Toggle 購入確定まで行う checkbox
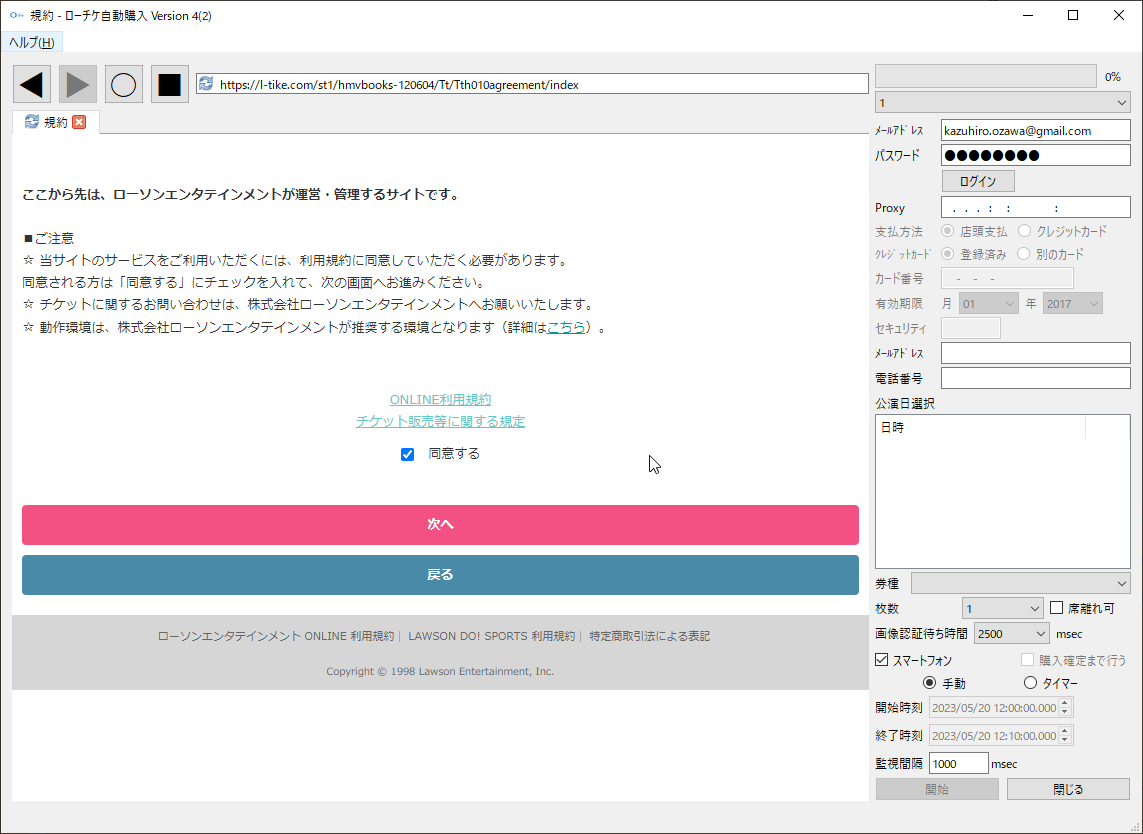Screen dimensions: 1143x834 click(1027, 660)
